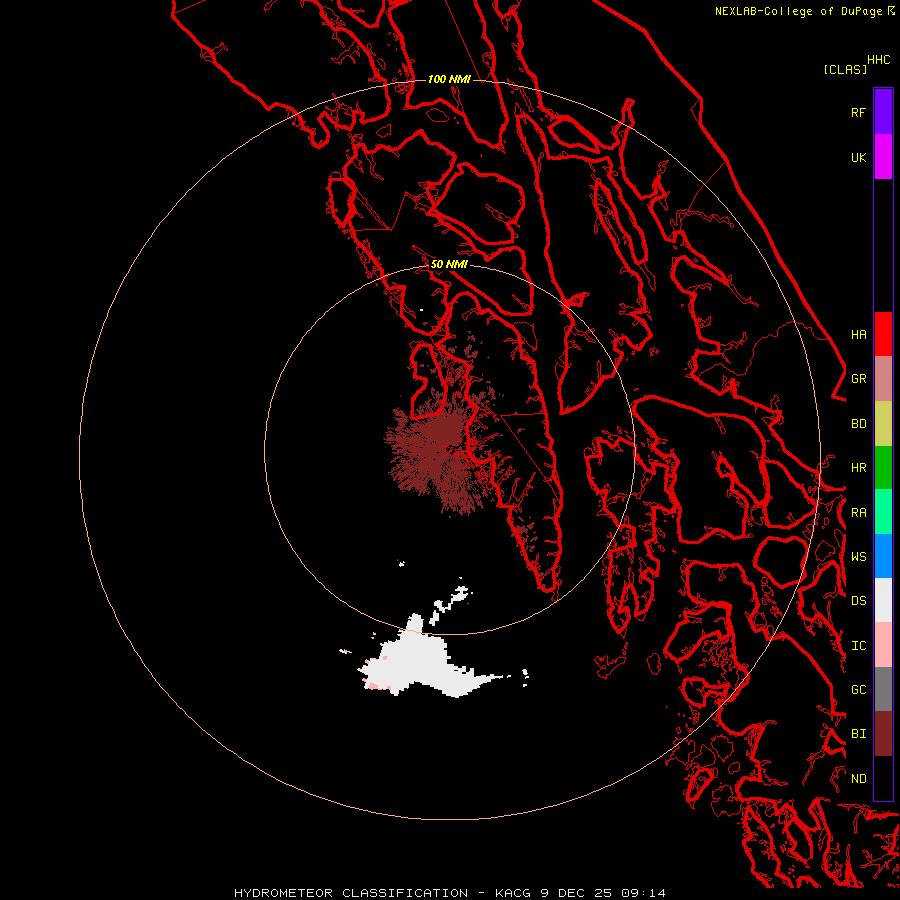
Task: Click the BD yellow legend swatch
Action: 883,424
